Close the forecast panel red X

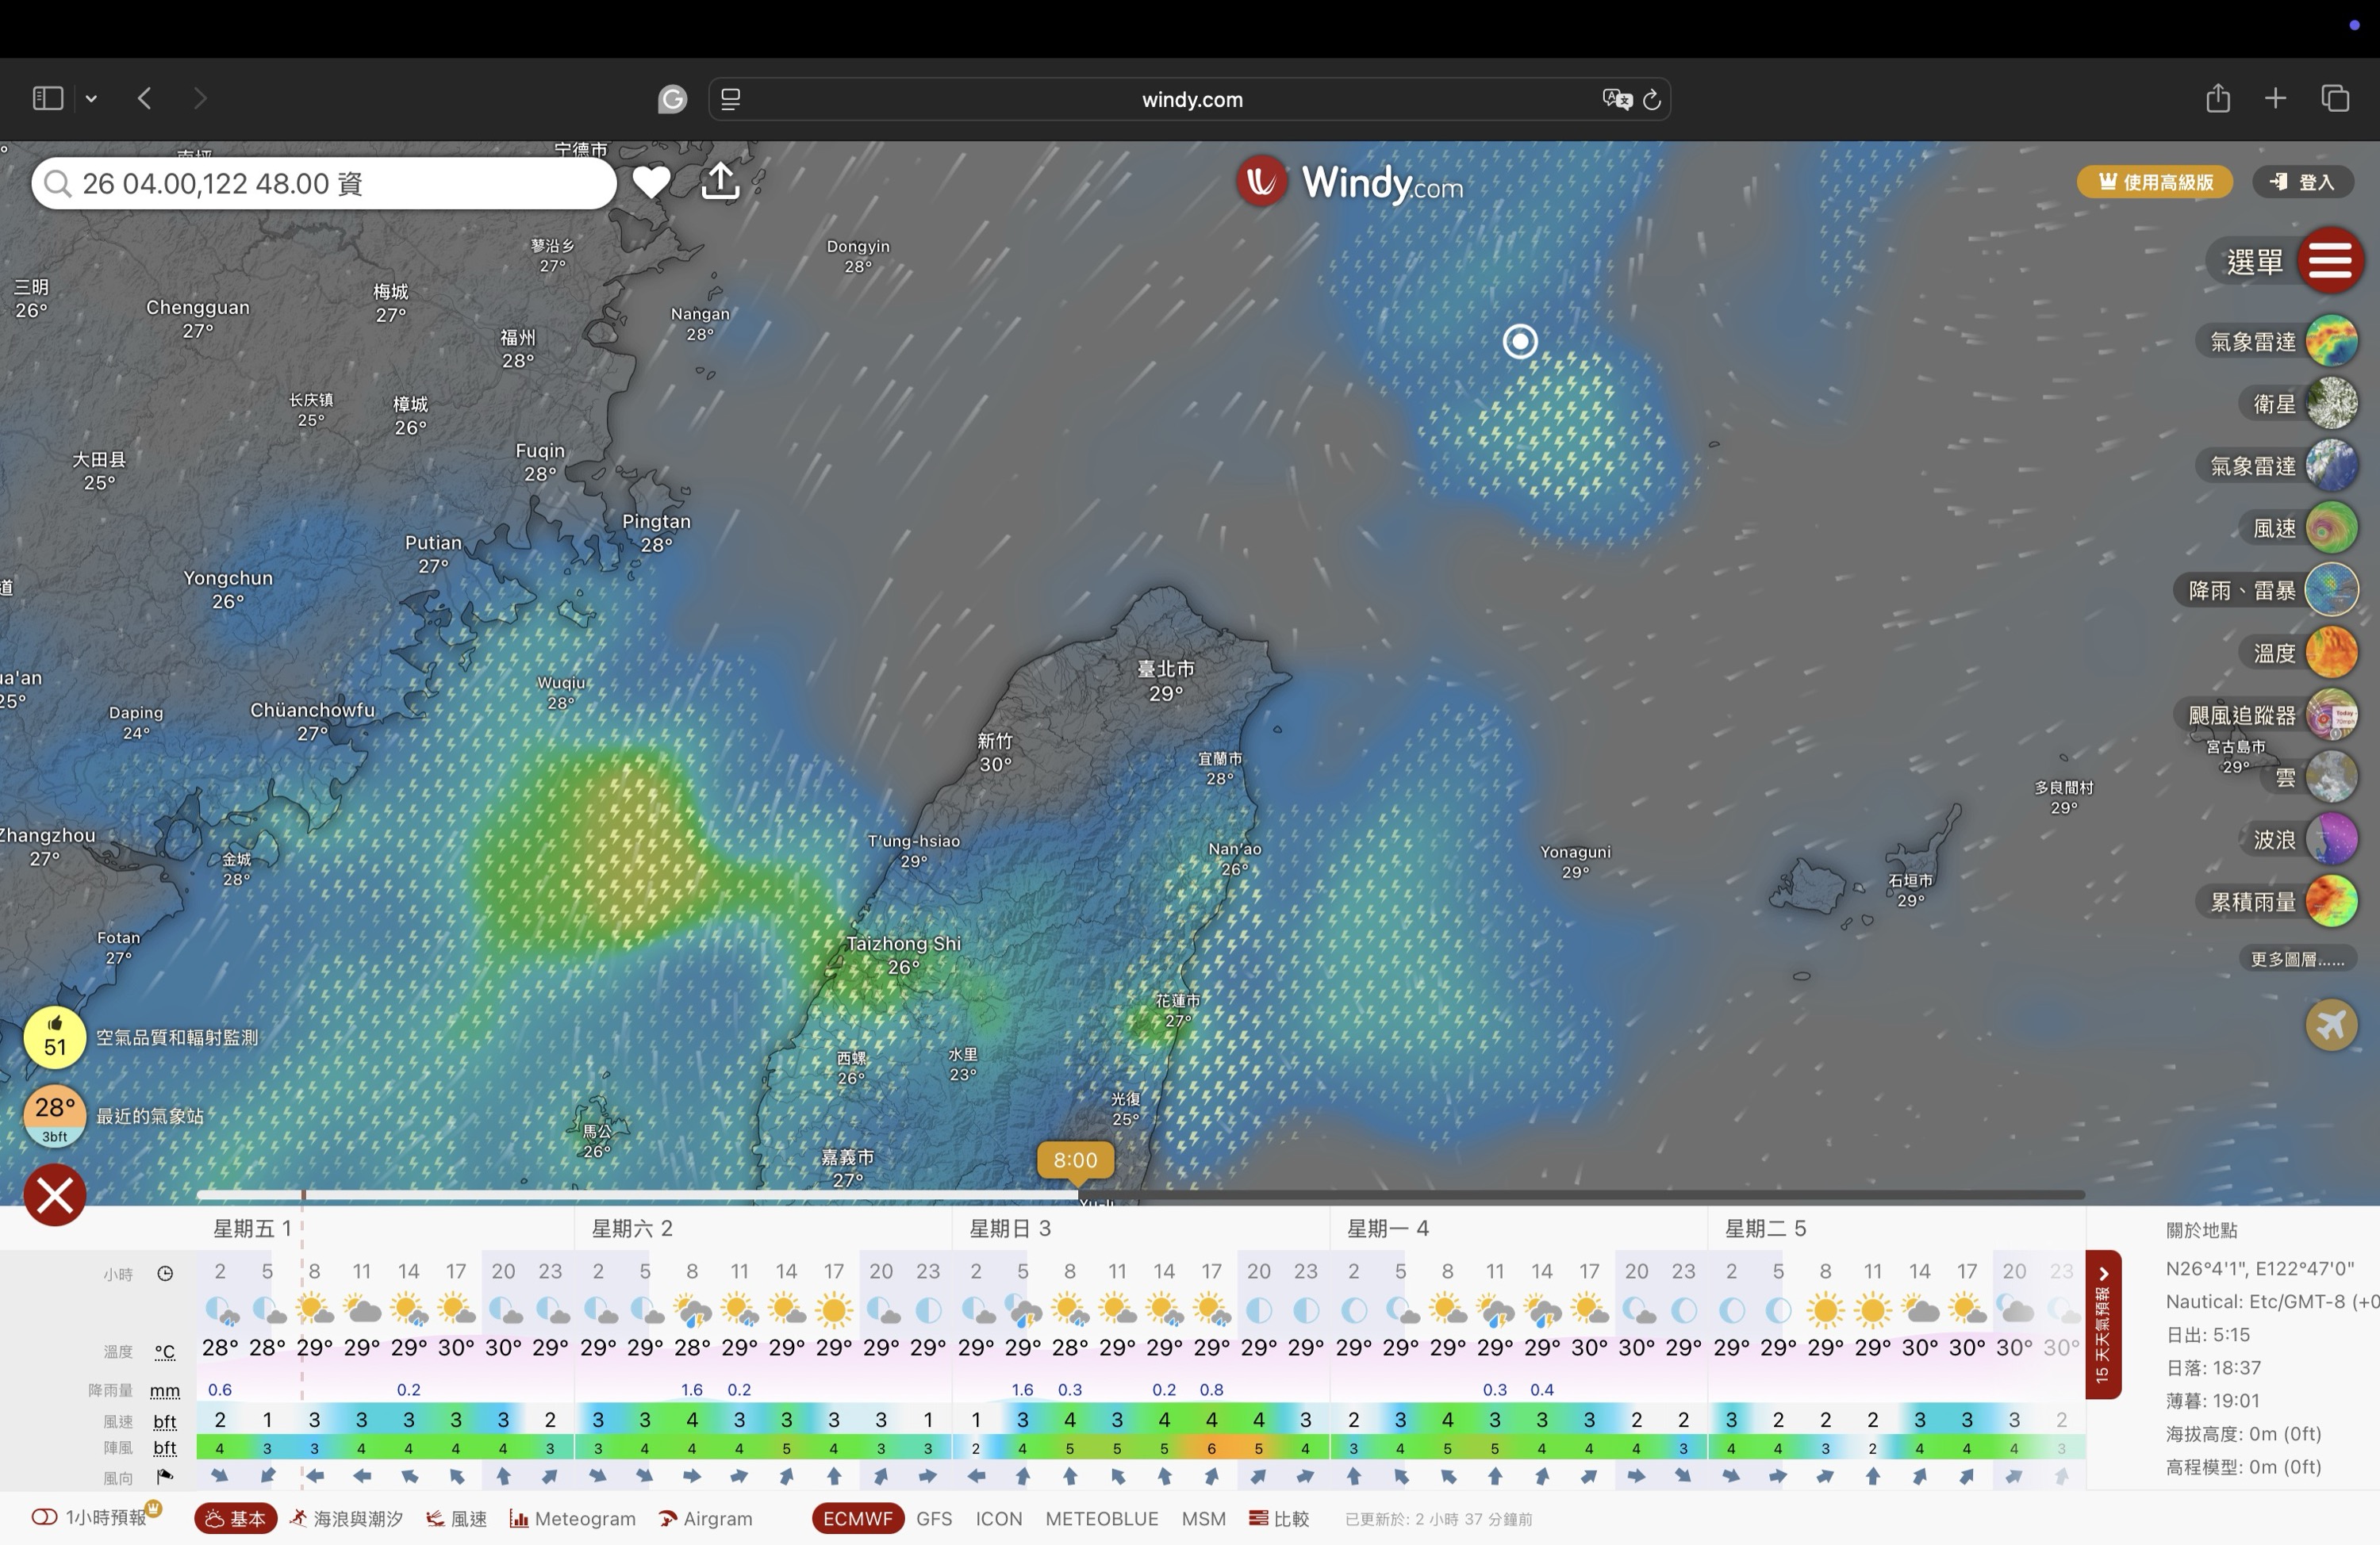coord(55,1195)
